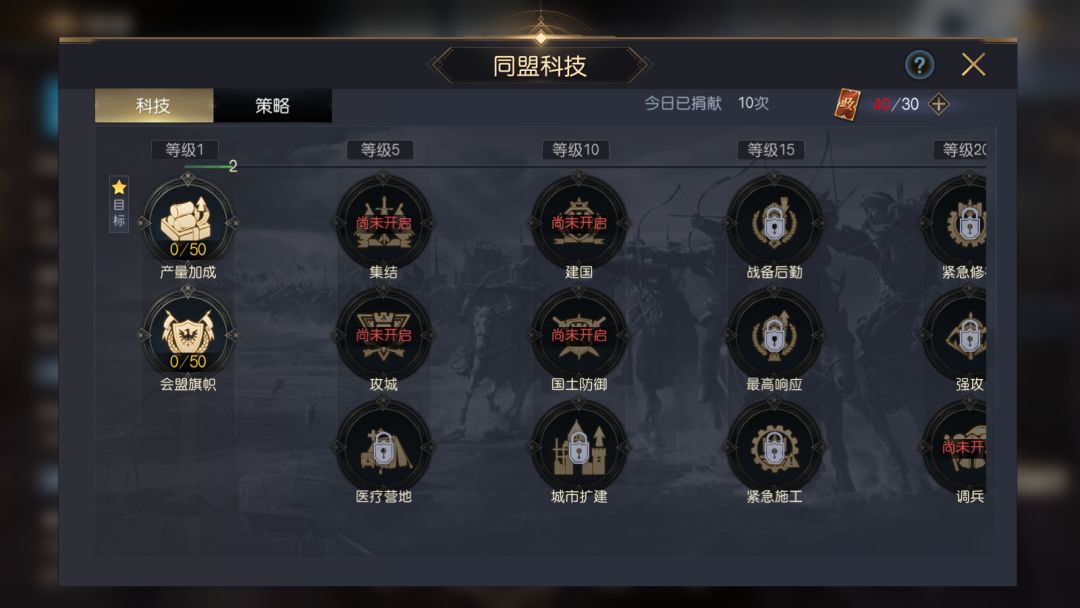The image size is (1080, 608).
Task: Open the 攻城 siege technology icon
Action: (384, 335)
